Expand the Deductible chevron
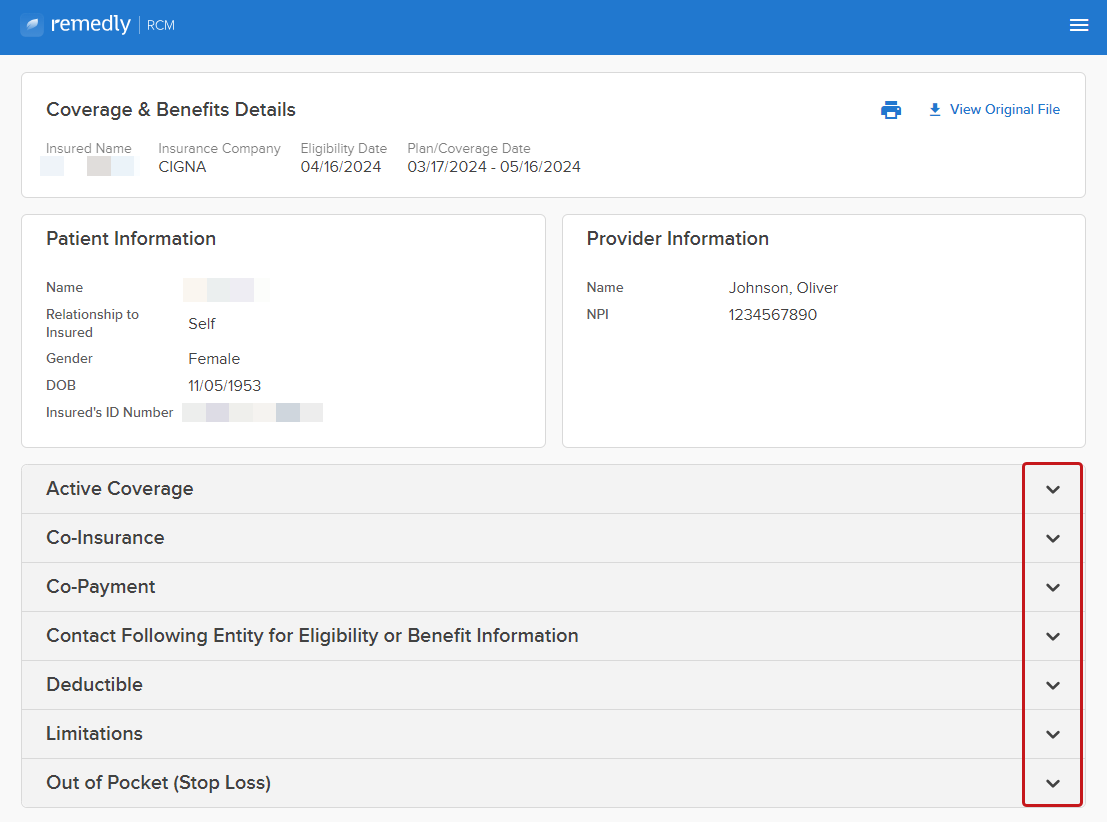The image size is (1107, 822). (x=1053, y=685)
